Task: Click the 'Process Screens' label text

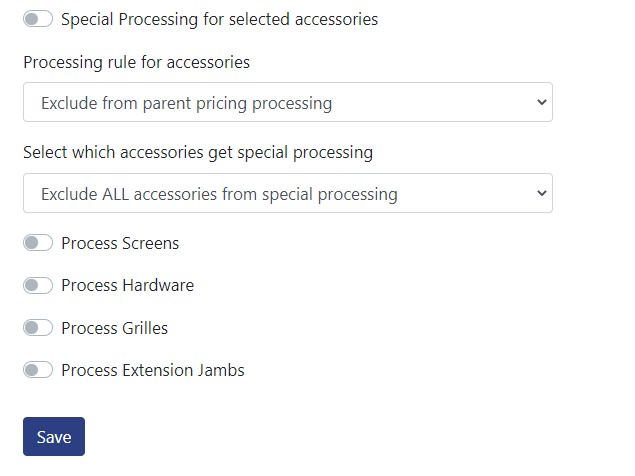Action: pyautogui.click(x=120, y=243)
